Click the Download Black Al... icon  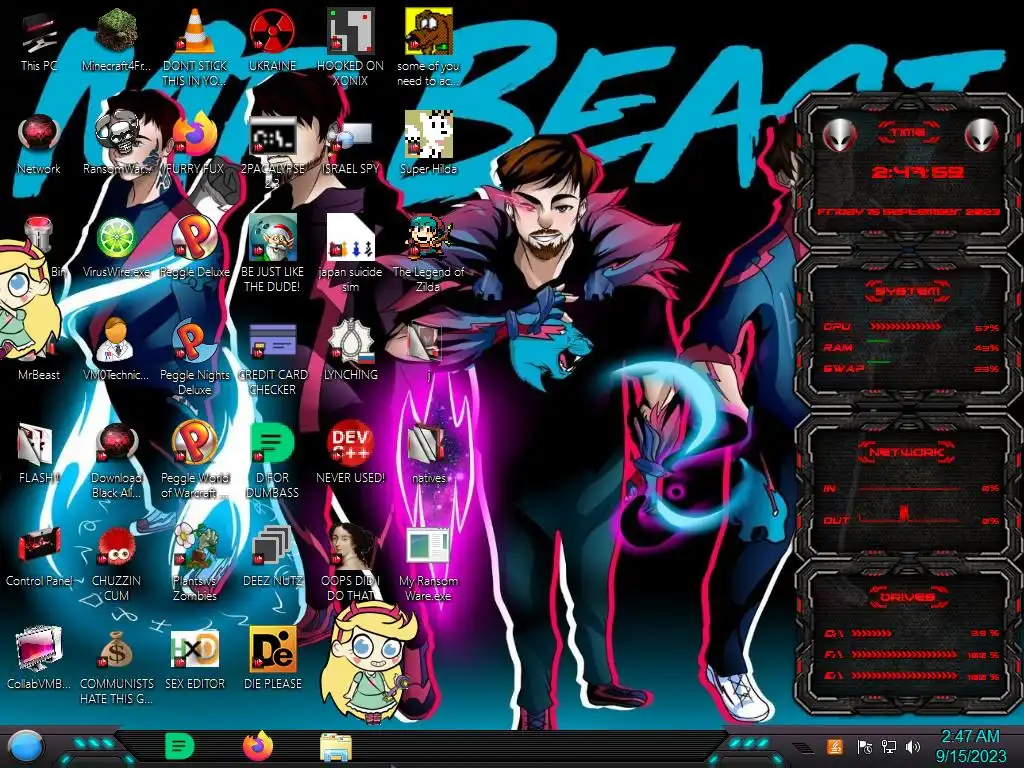116,444
